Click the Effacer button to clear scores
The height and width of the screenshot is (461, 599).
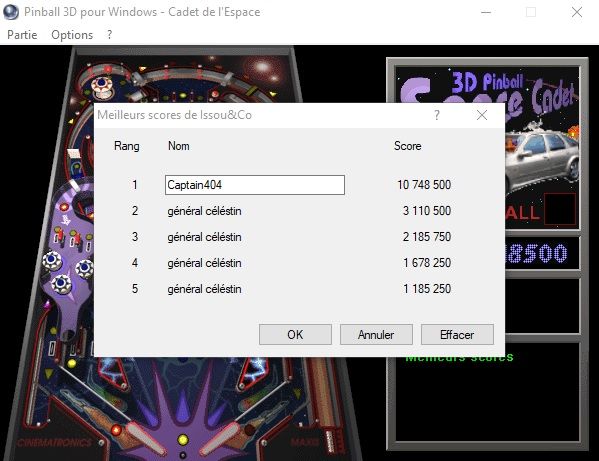[457, 335]
